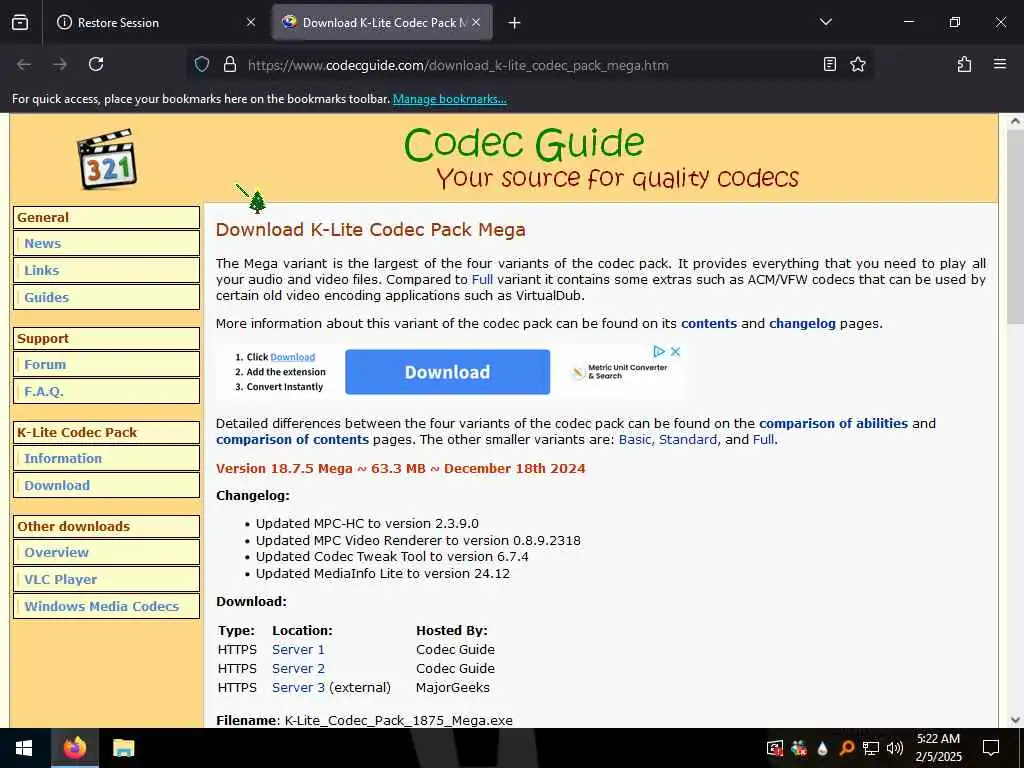Click the Firefox View icon
The image size is (1024, 768).
[20, 22]
